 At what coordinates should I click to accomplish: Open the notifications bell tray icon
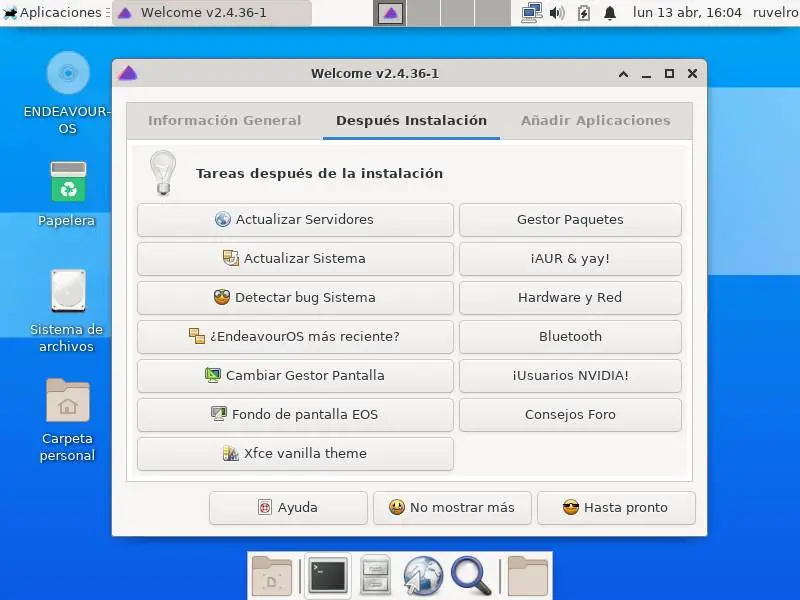[x=610, y=12]
